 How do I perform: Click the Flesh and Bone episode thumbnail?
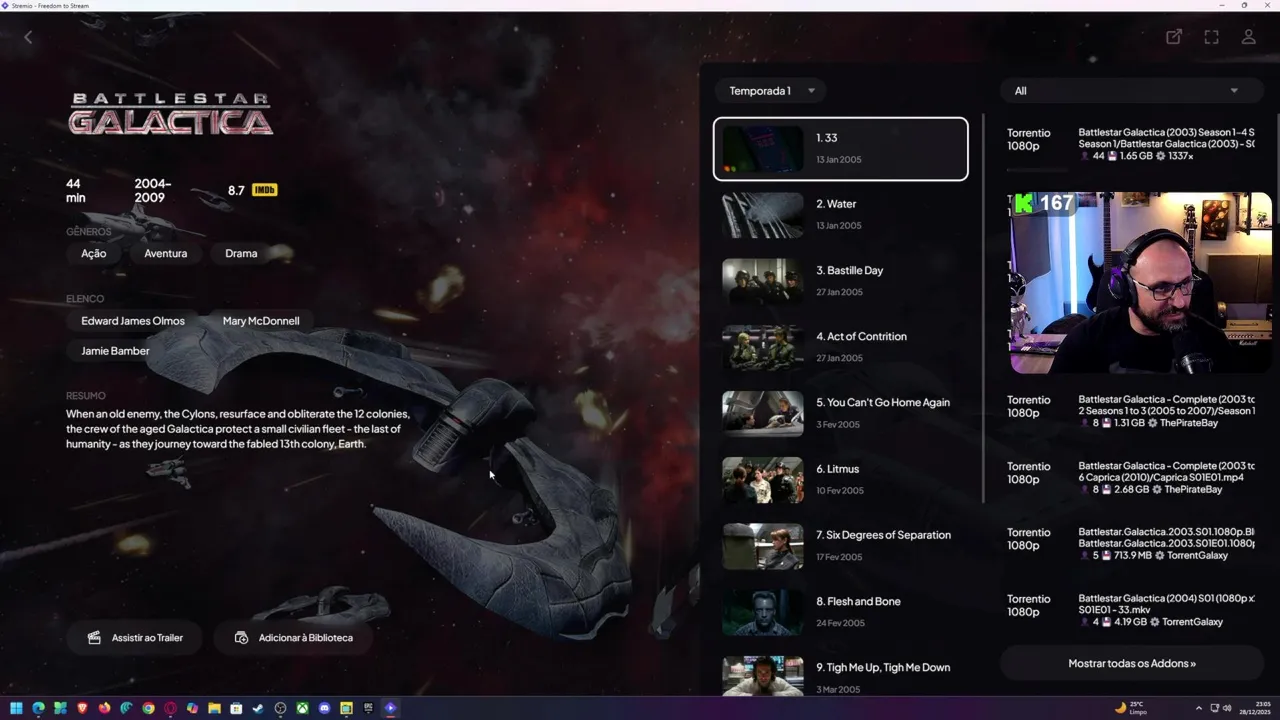point(763,612)
